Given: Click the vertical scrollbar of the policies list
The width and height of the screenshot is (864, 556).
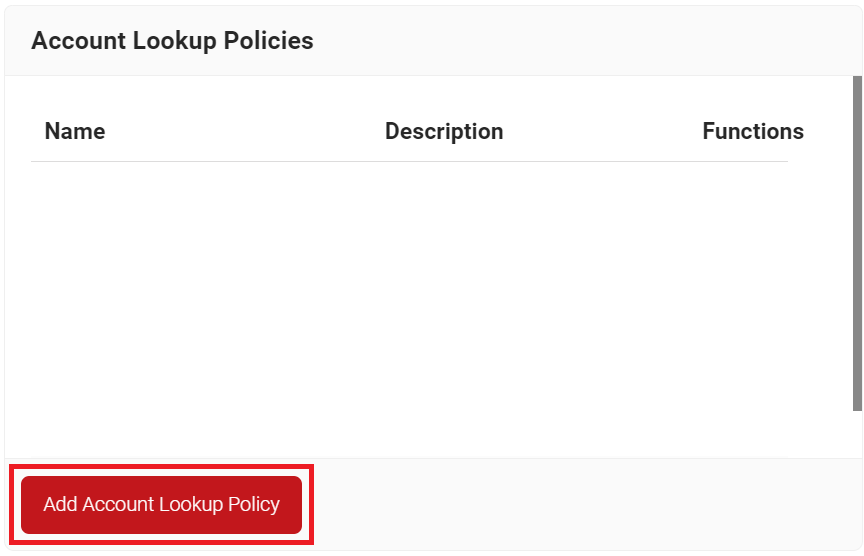Looking at the screenshot, I should pyautogui.click(x=857, y=243).
